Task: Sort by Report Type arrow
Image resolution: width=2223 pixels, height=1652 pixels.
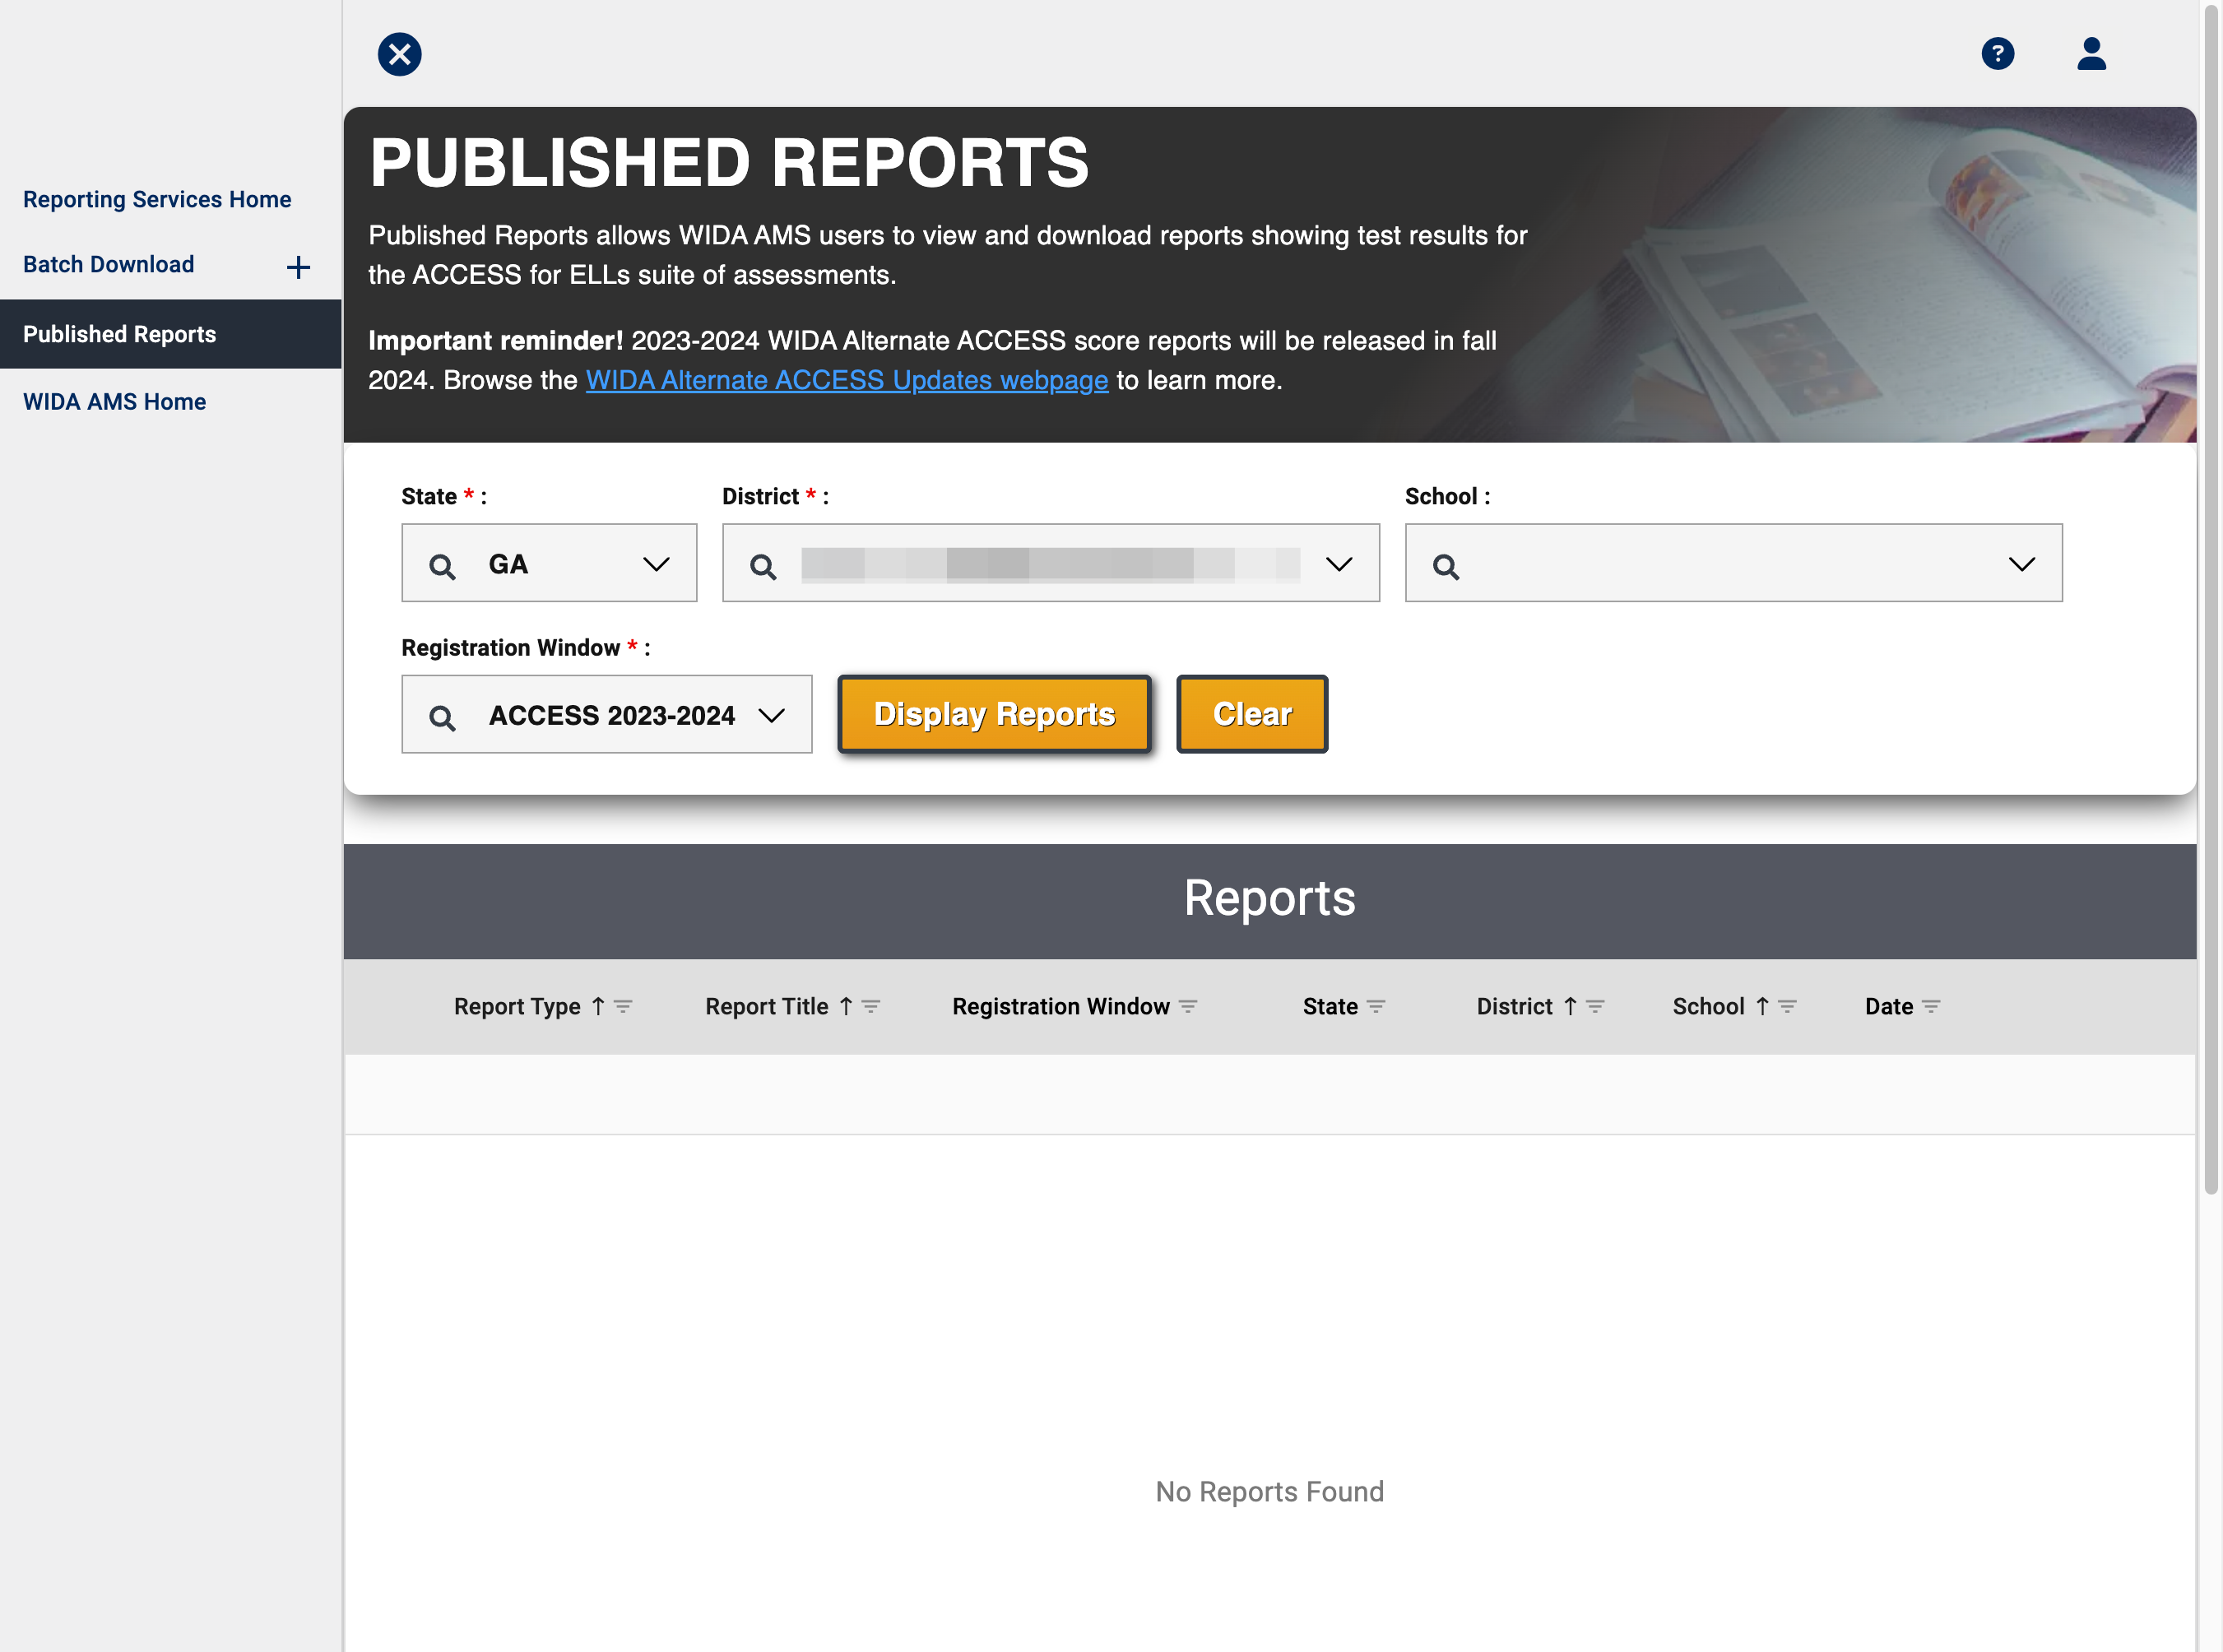Action: click(x=598, y=1007)
